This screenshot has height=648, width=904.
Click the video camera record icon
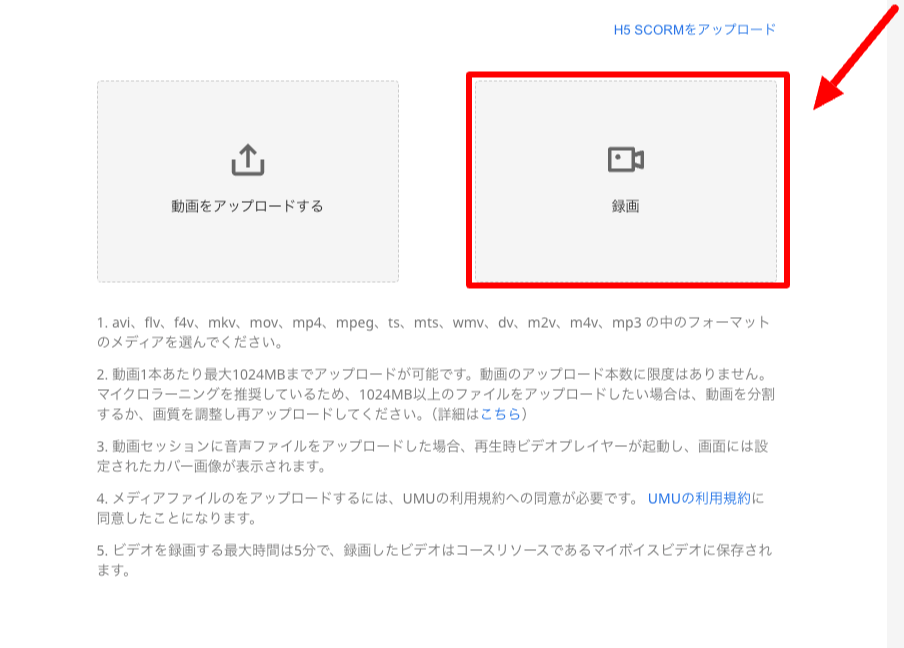[x=626, y=159]
